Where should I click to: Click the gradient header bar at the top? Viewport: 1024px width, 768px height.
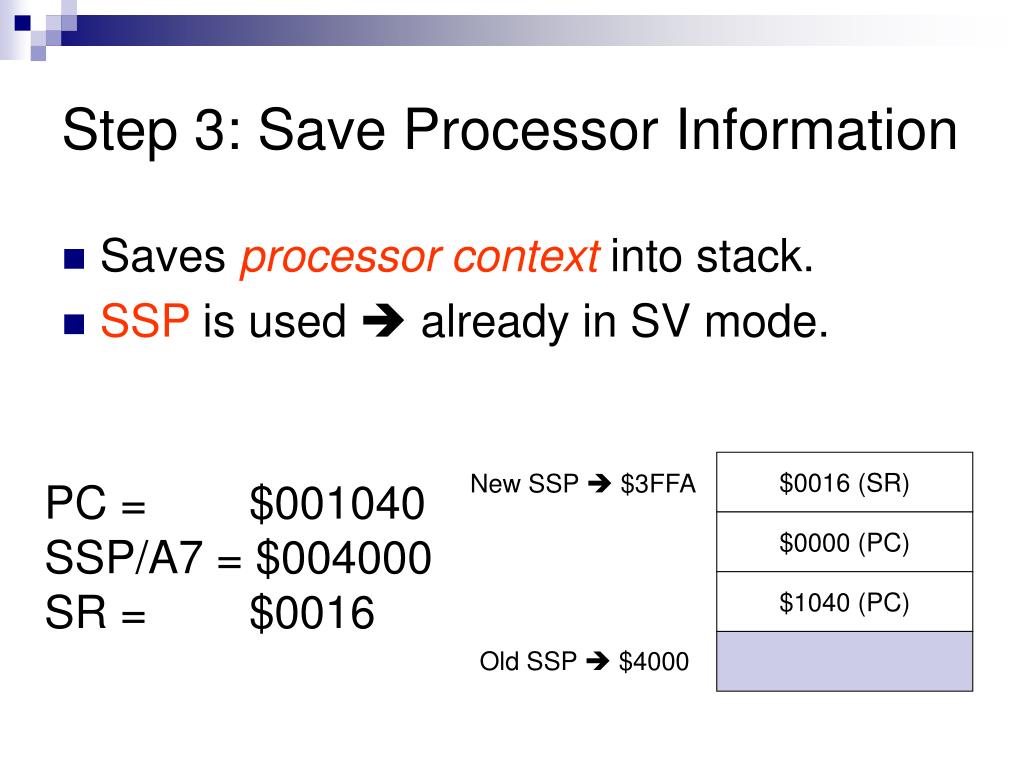[522, 30]
